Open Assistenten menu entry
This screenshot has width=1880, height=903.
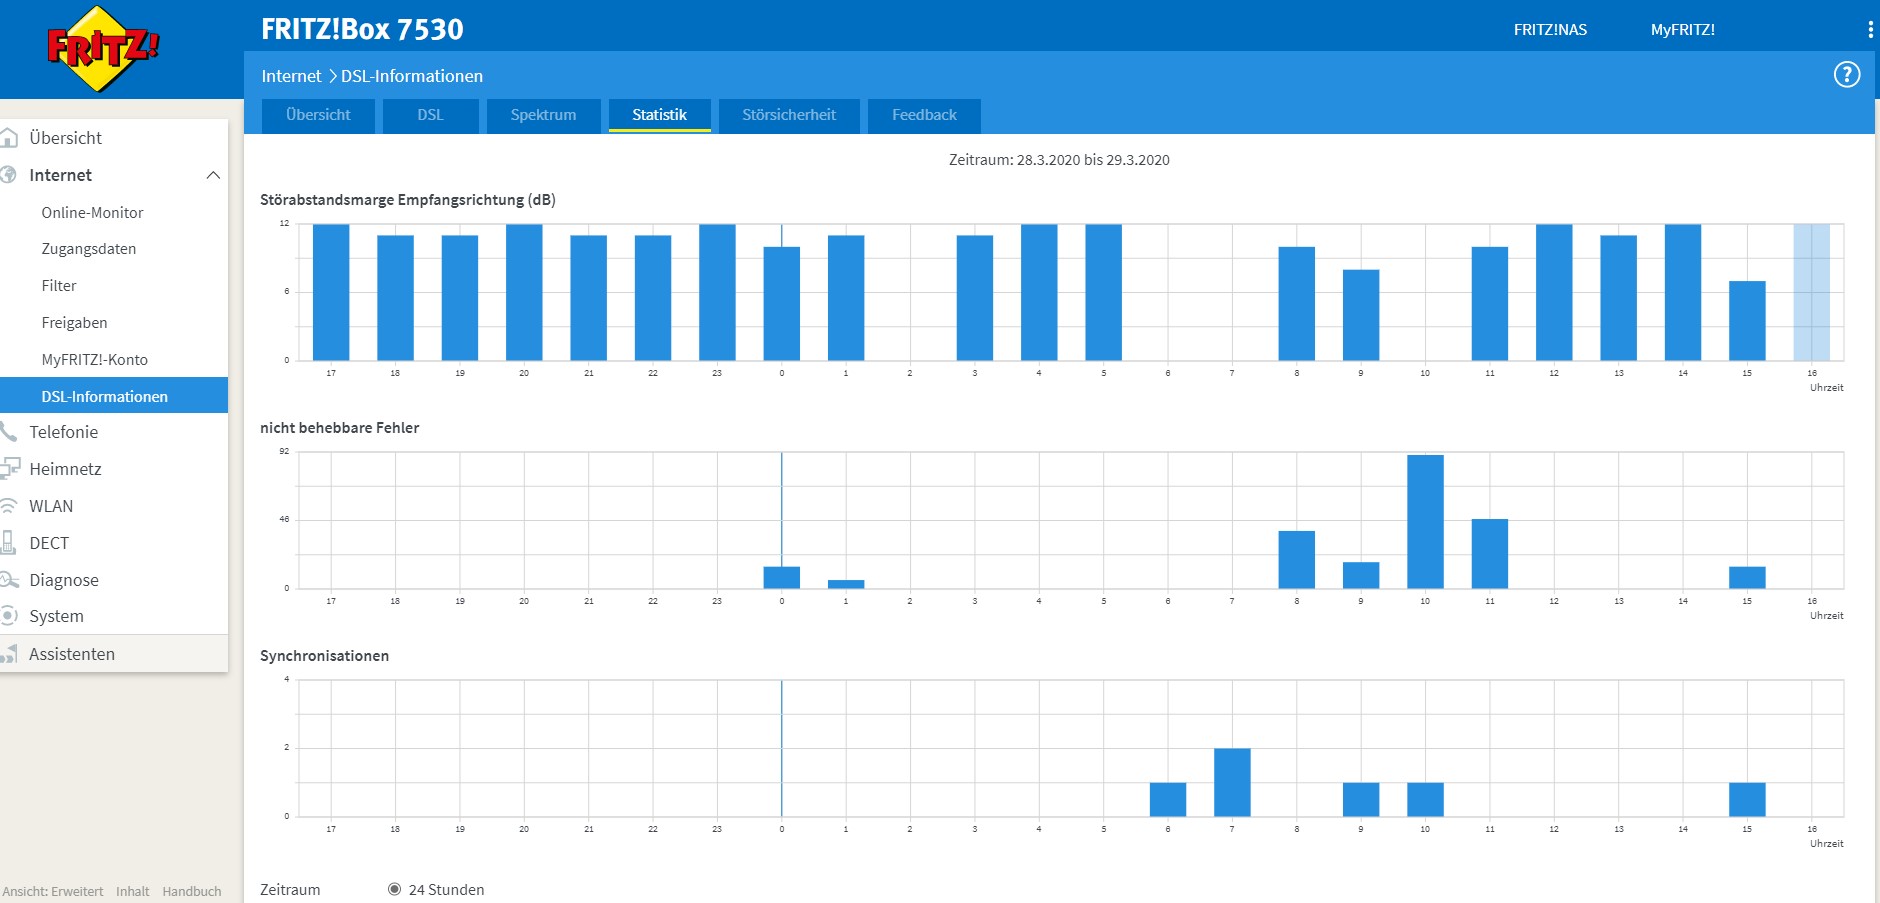[x=72, y=654]
